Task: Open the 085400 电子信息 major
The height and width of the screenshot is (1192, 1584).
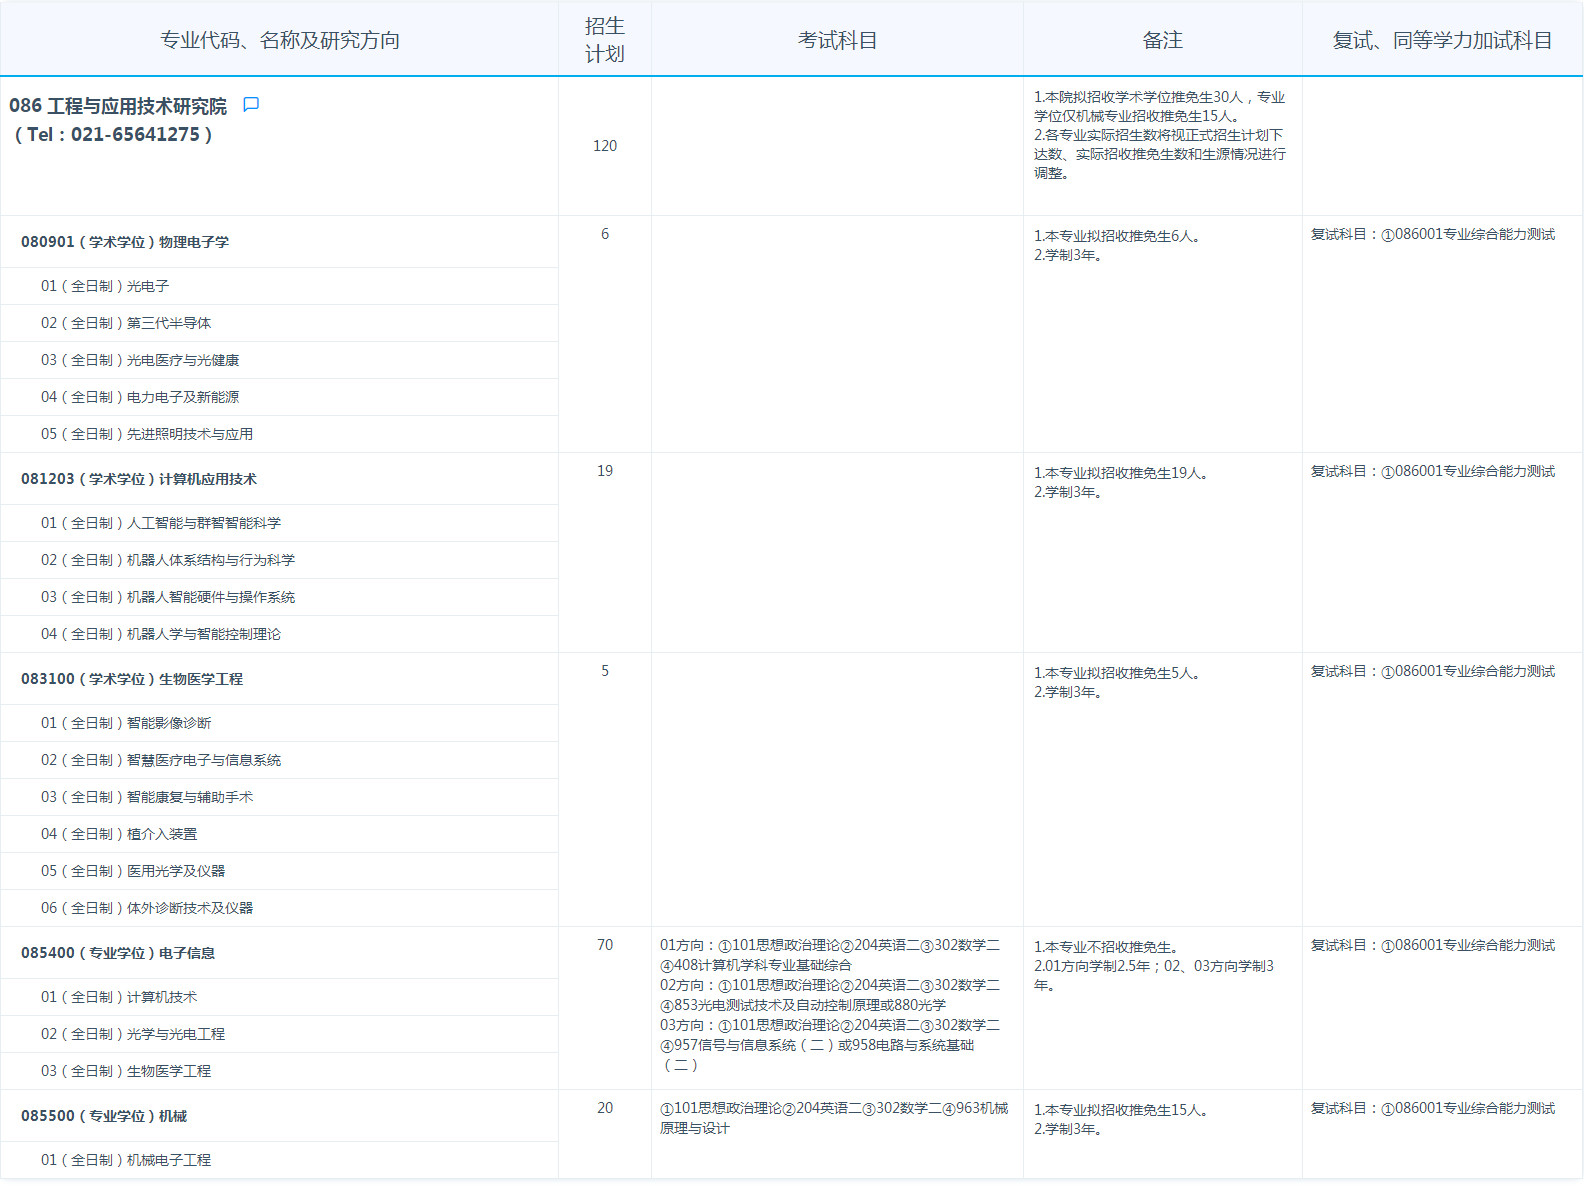Action: [x=118, y=953]
